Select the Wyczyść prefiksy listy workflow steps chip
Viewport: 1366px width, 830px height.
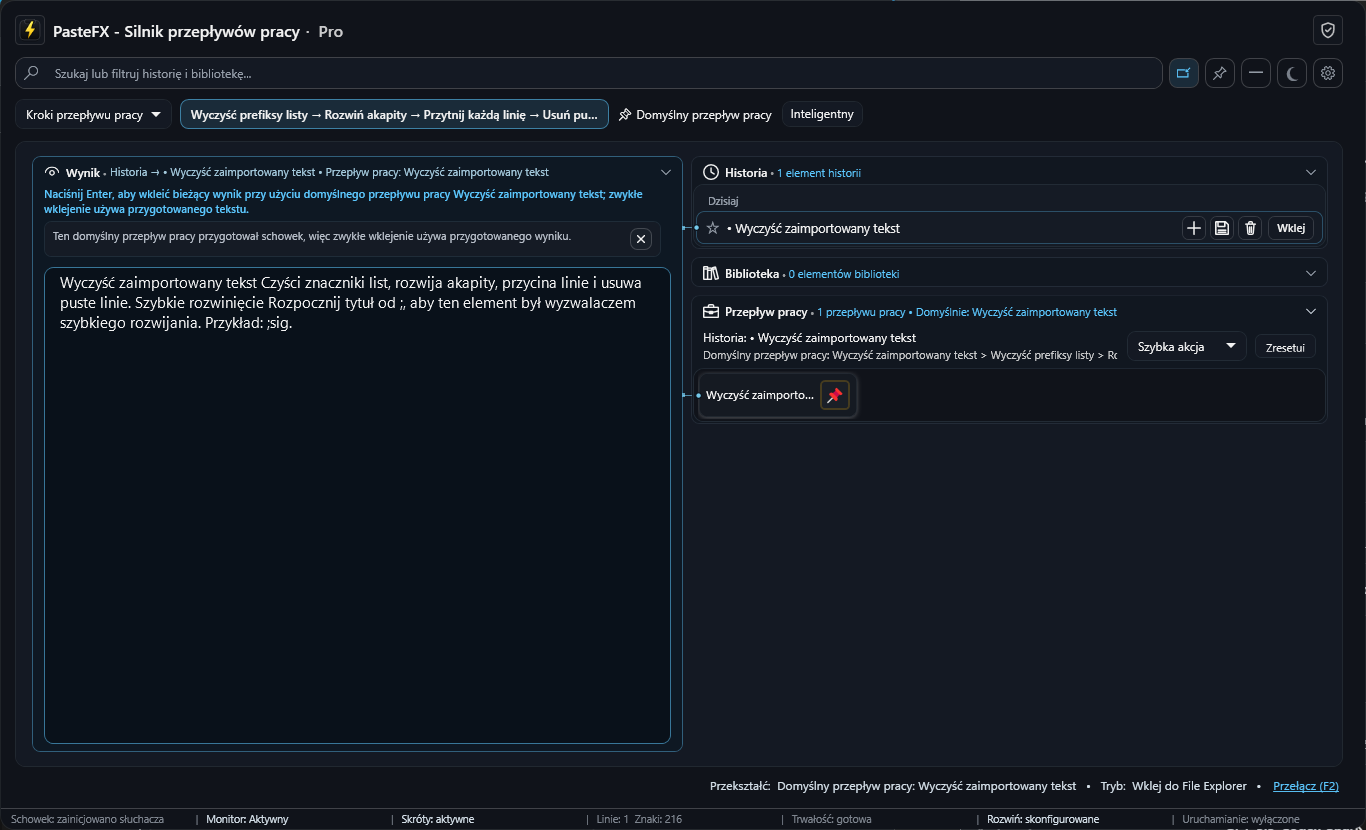[x=394, y=115]
